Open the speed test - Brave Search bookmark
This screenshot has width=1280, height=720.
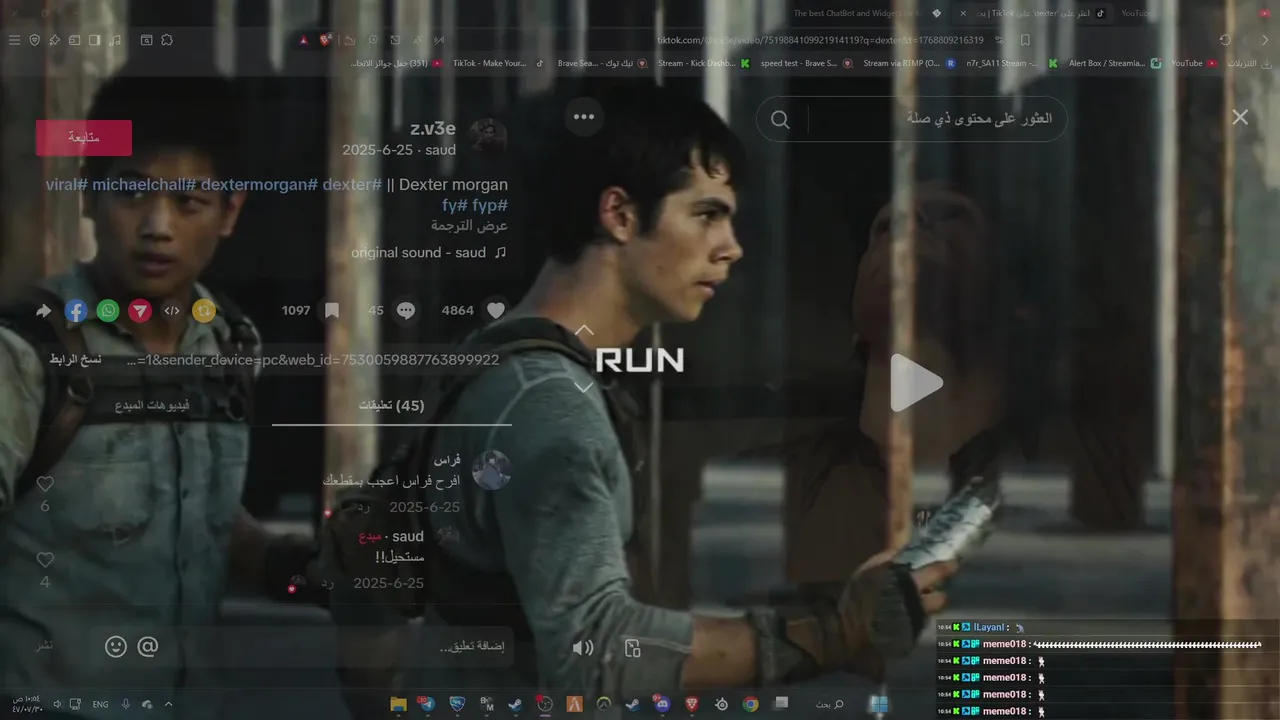click(x=806, y=63)
